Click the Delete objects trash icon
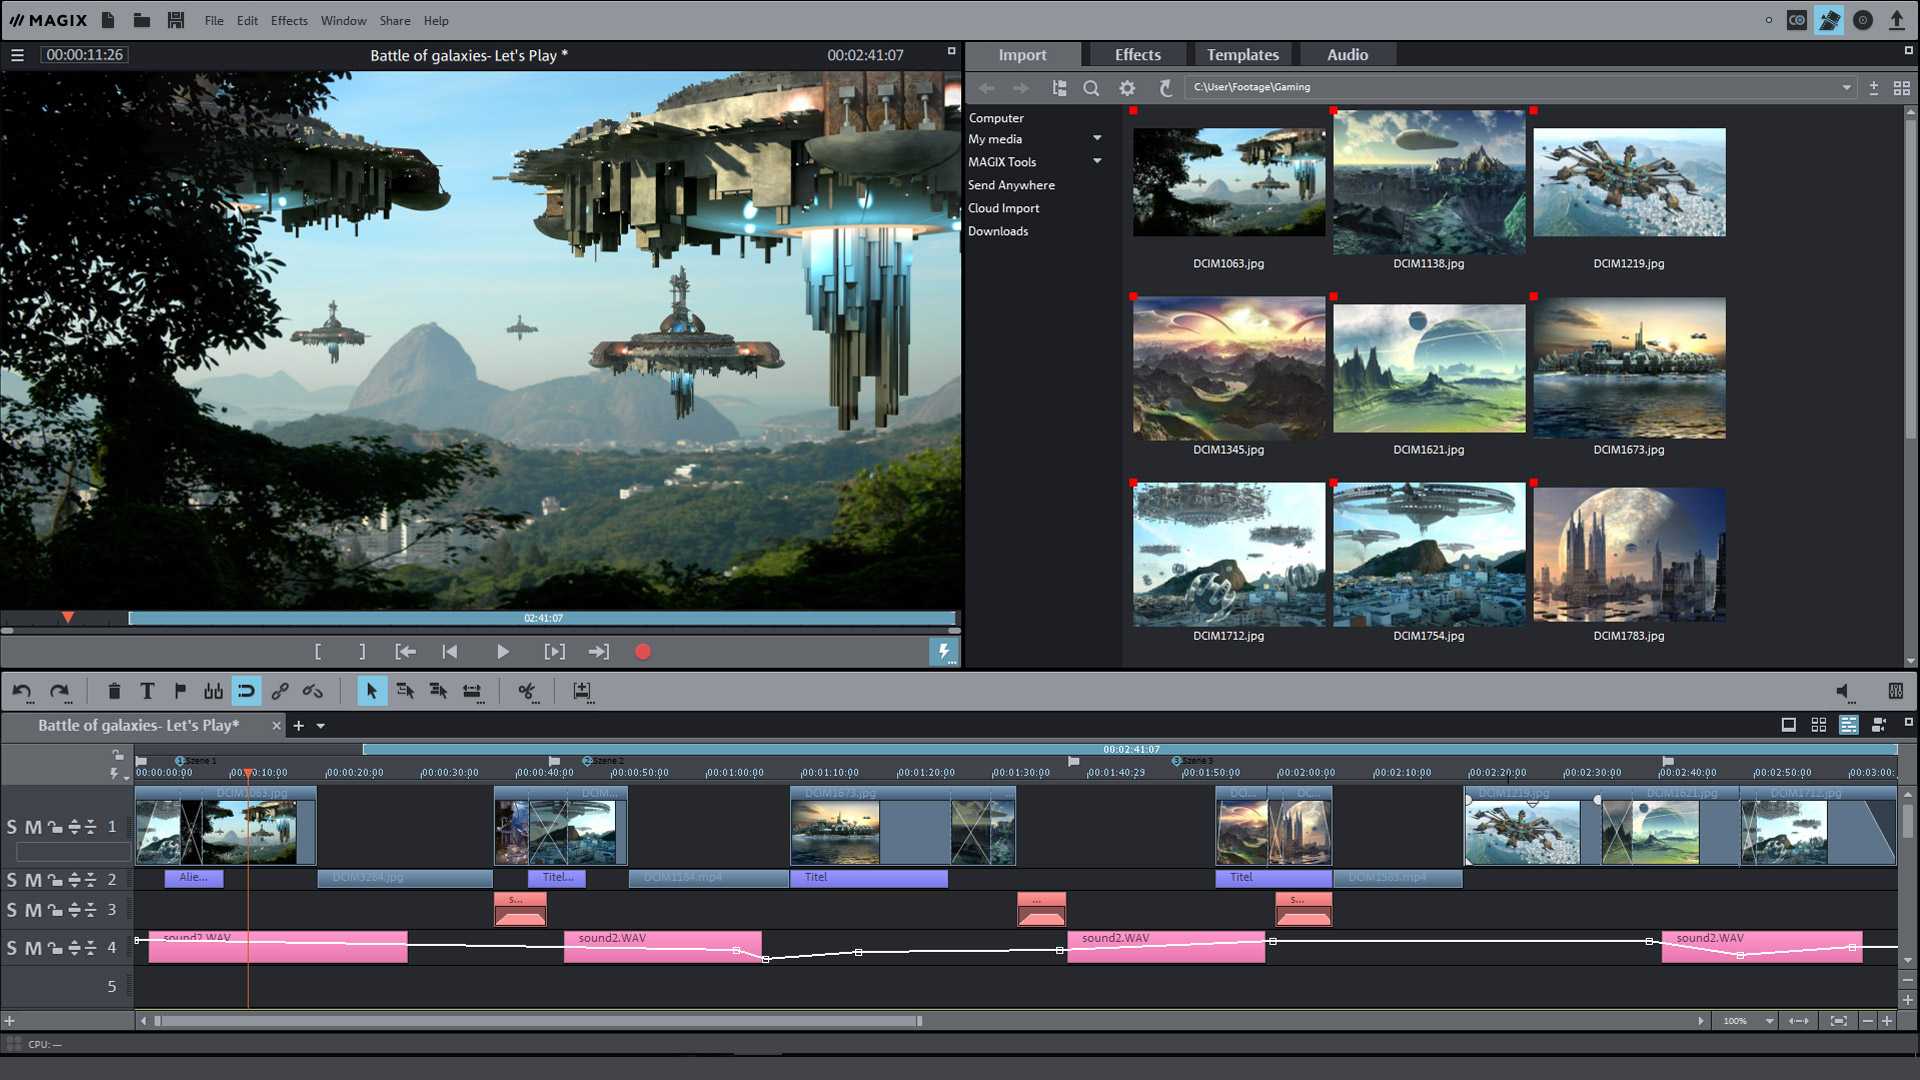 115,691
